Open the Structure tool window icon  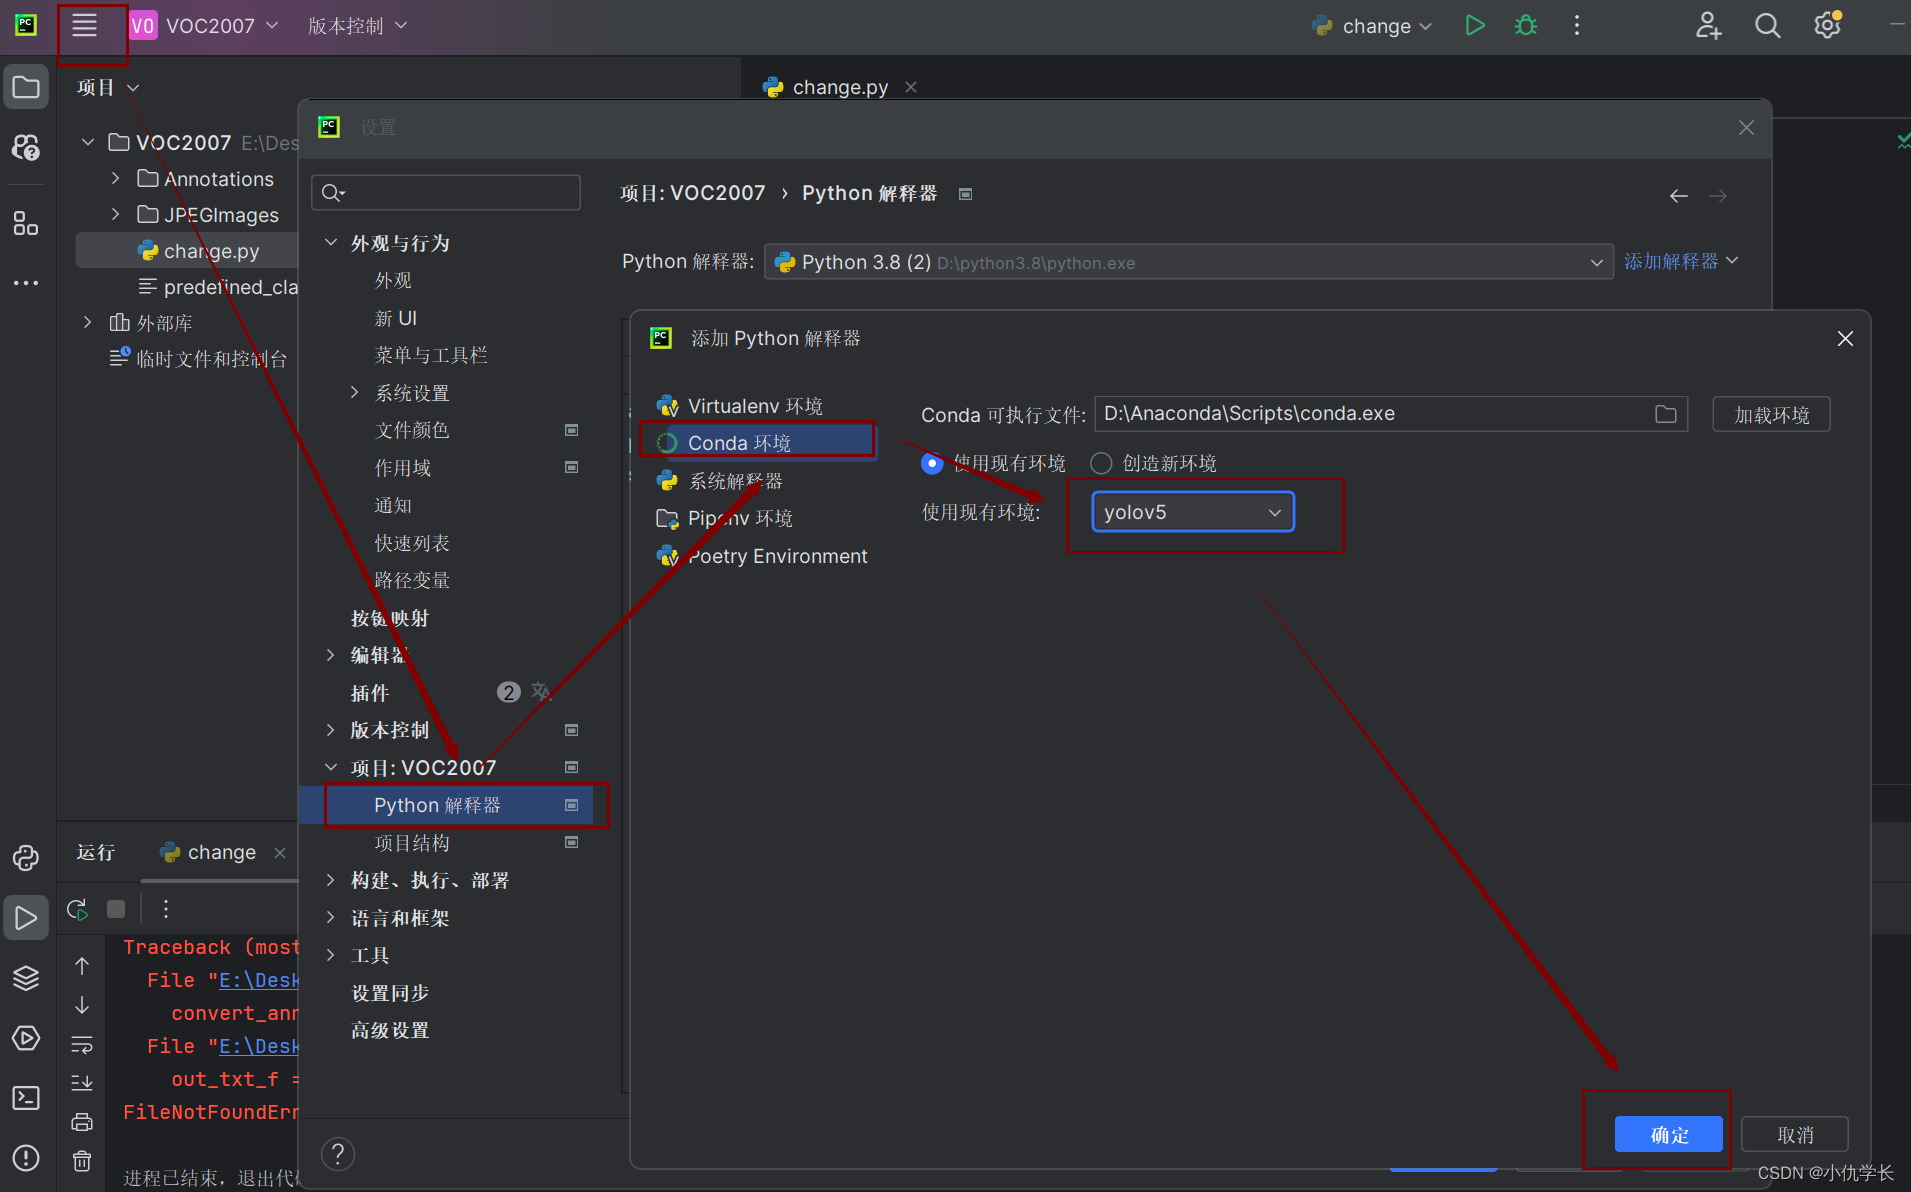[26, 222]
